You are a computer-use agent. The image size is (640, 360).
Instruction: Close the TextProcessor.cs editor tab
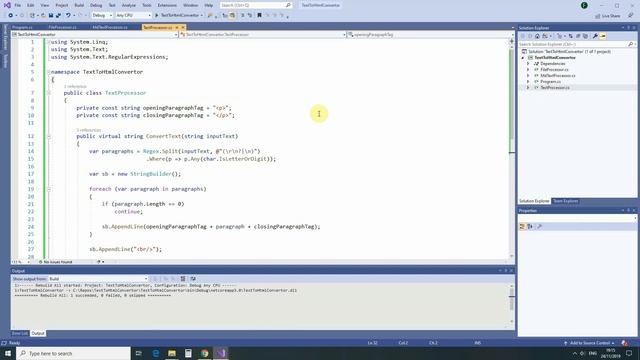point(183,27)
